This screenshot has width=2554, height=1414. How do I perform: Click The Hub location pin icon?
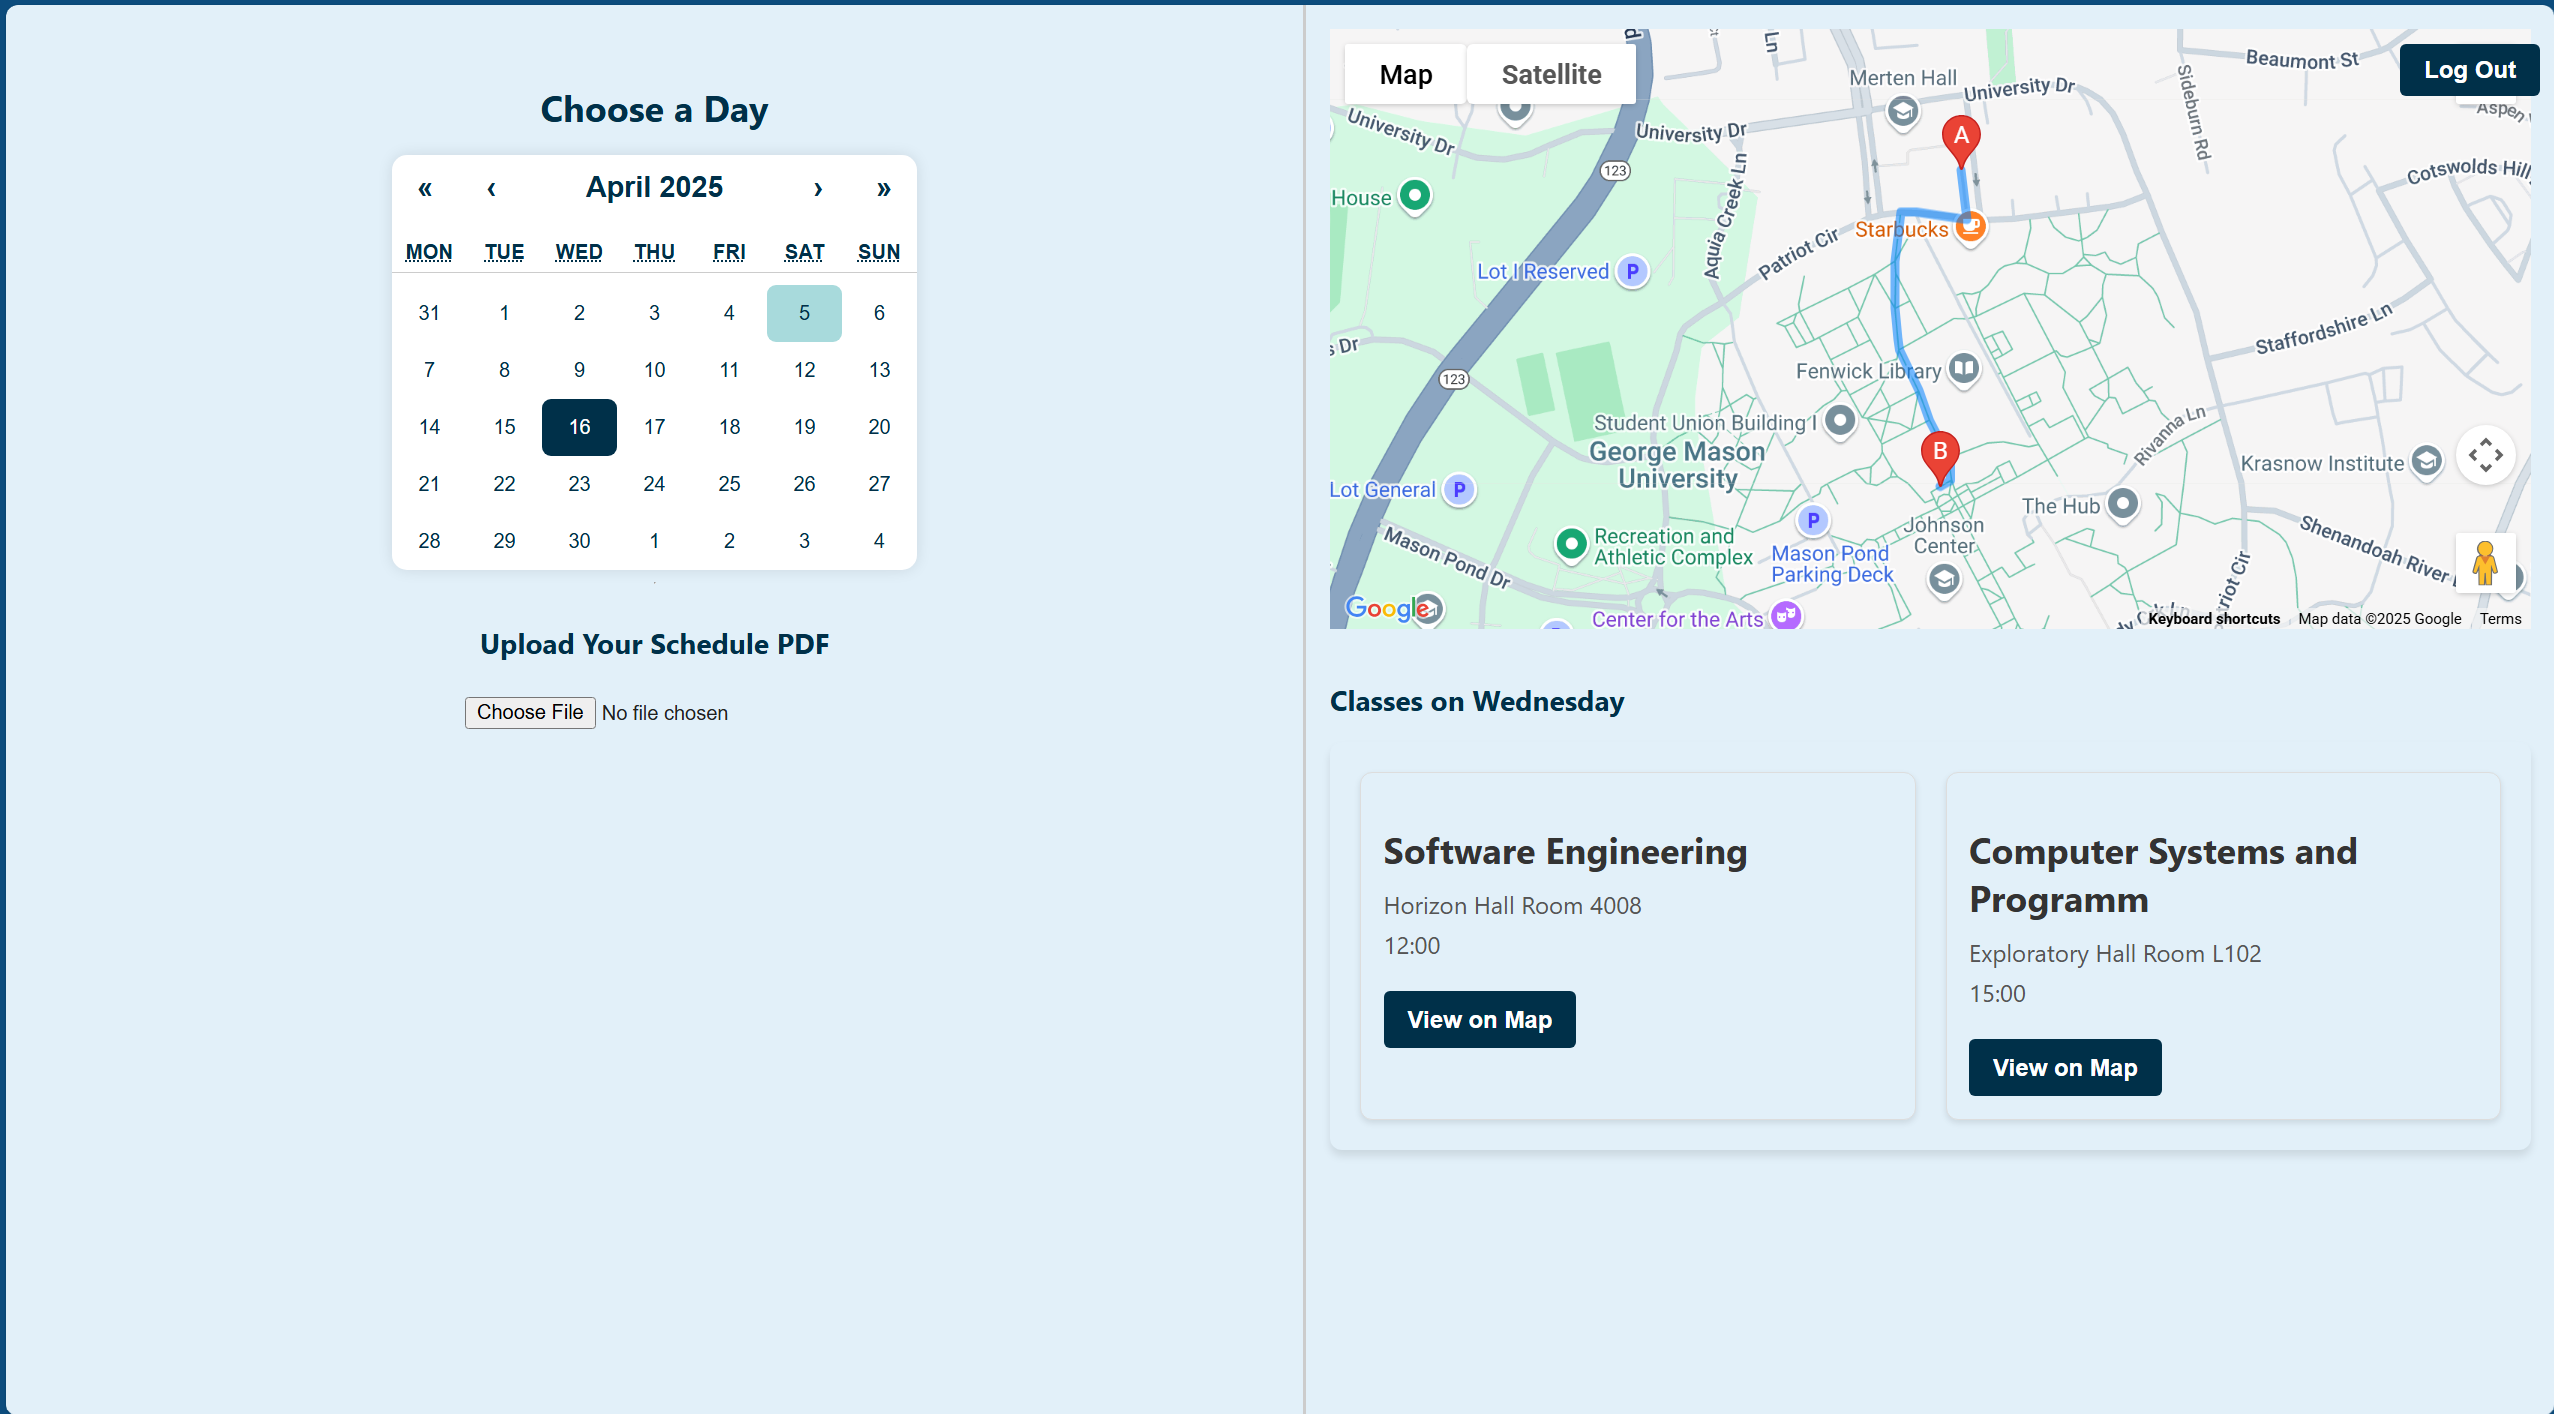click(2122, 504)
